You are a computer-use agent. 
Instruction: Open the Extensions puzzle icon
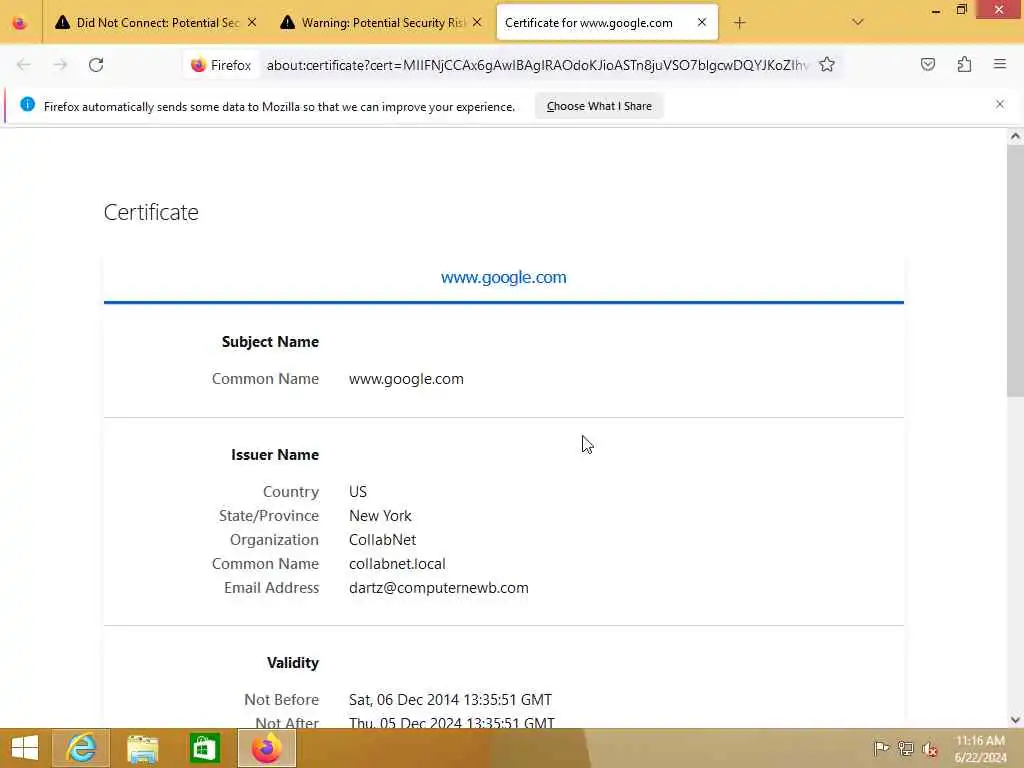[x=964, y=65]
